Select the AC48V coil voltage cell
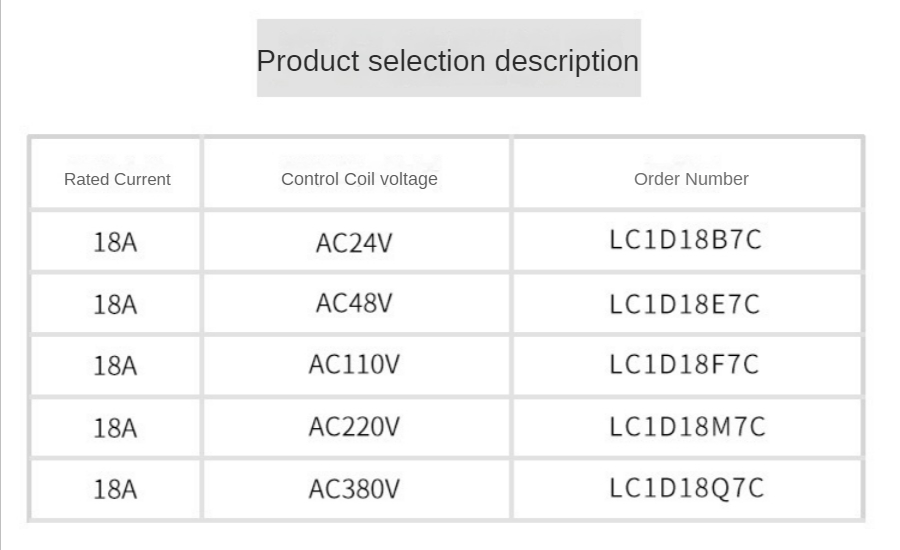This screenshot has height=550, width=900. pyautogui.click(x=354, y=304)
